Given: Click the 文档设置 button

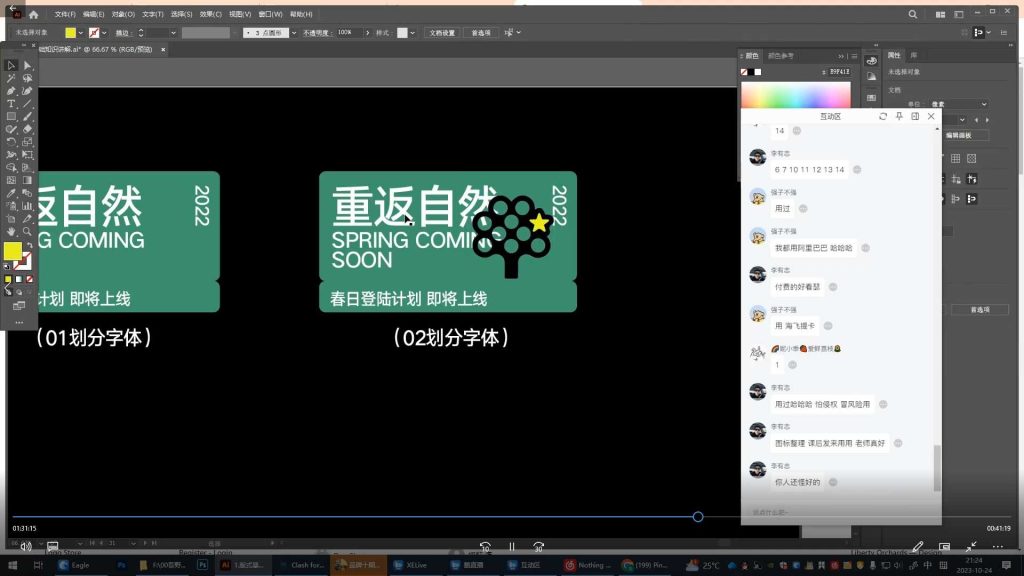Looking at the screenshot, I should pyautogui.click(x=442, y=33).
